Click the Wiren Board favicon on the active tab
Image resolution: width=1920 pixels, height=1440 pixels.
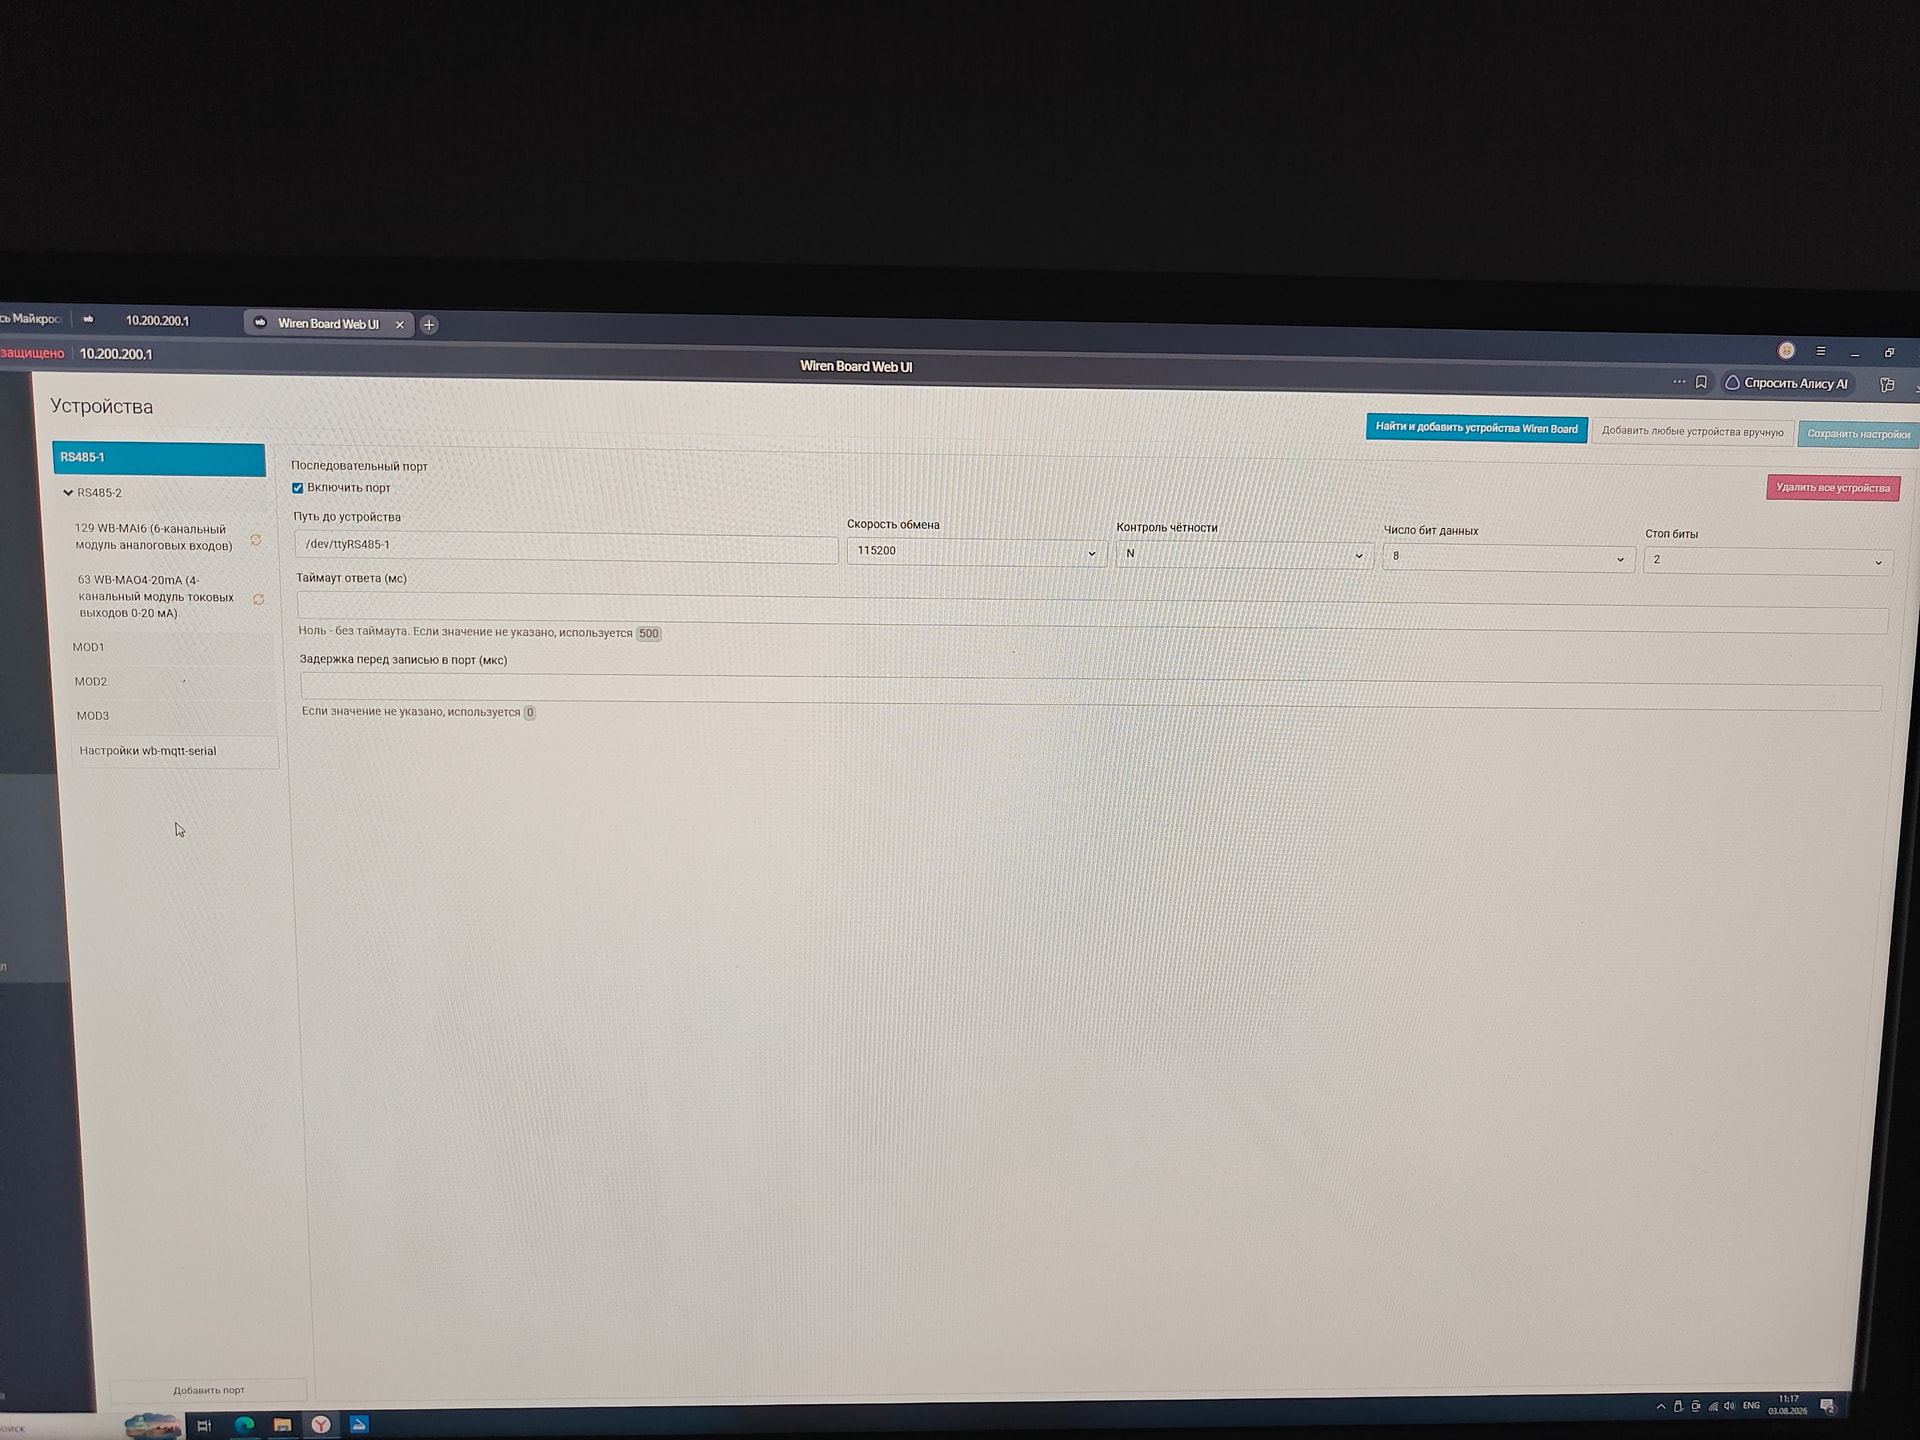tap(260, 323)
